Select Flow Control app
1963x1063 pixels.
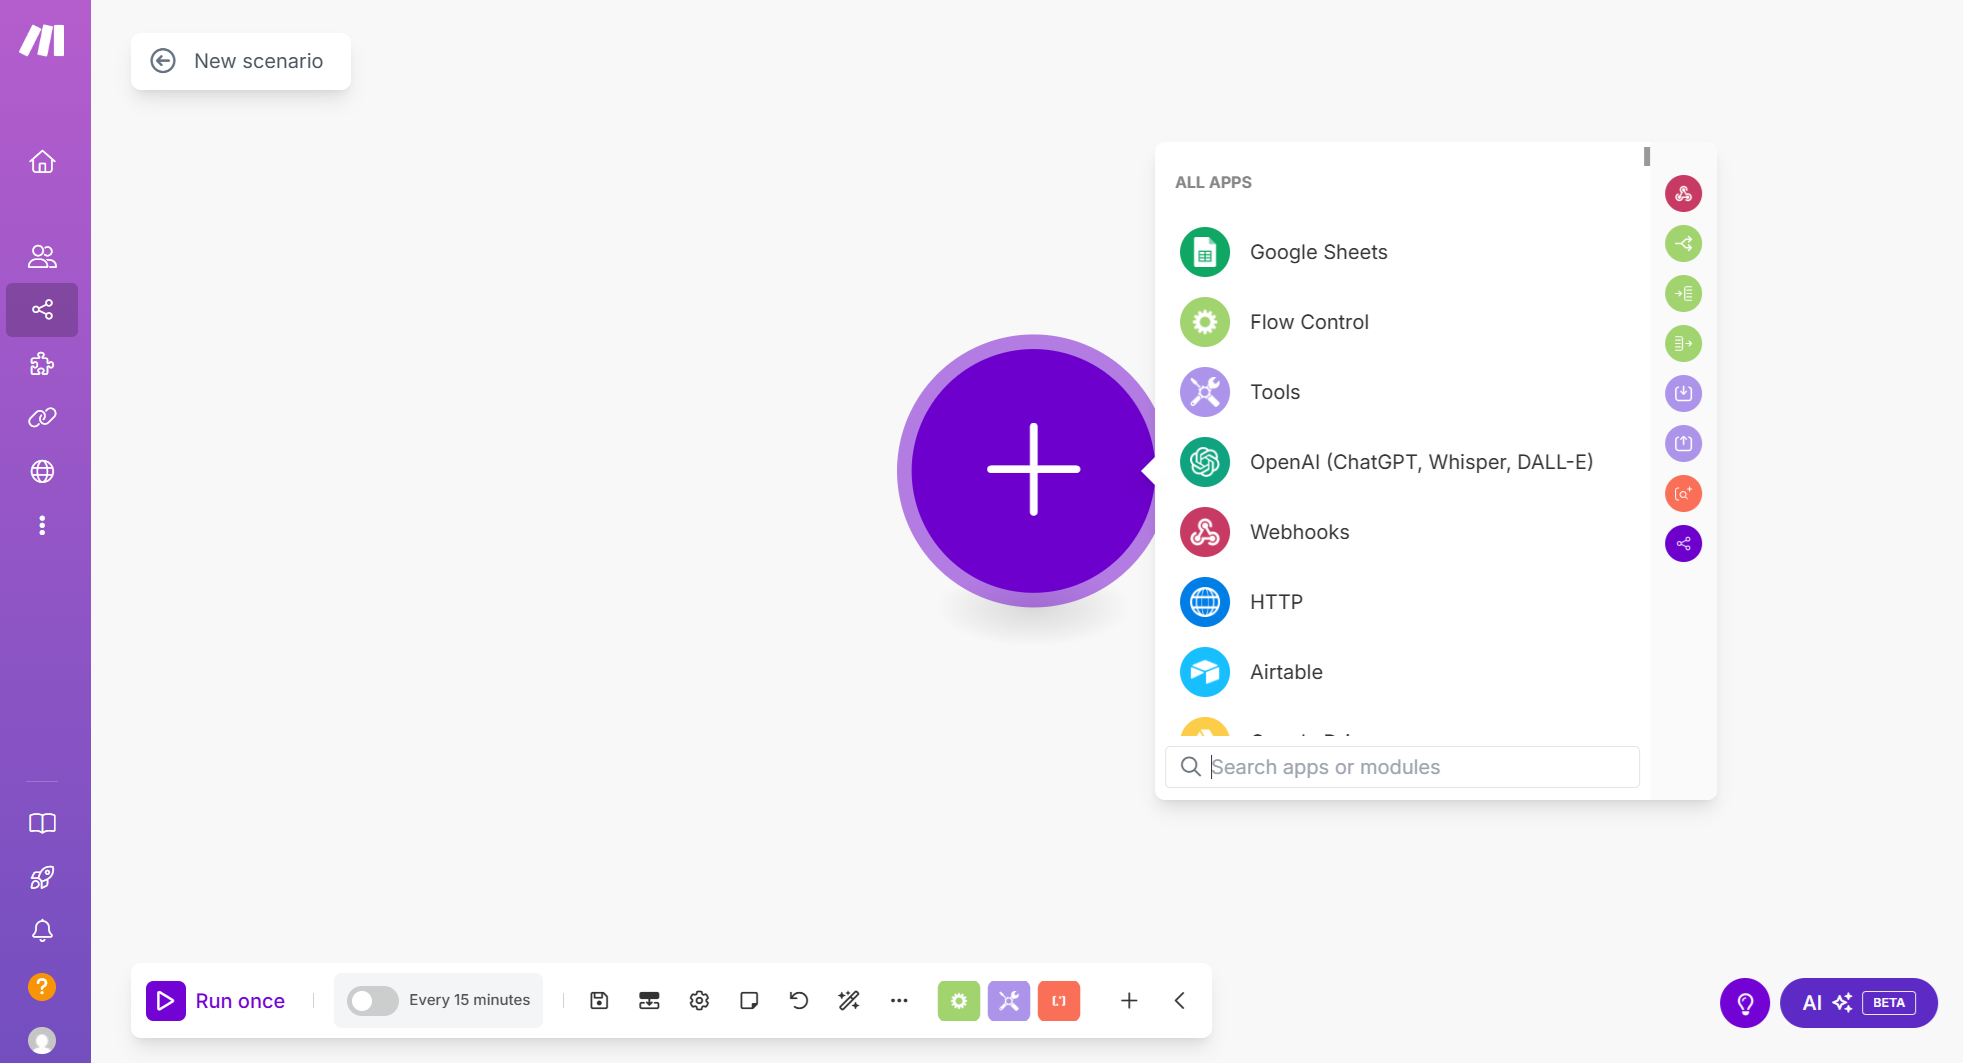click(1402, 322)
